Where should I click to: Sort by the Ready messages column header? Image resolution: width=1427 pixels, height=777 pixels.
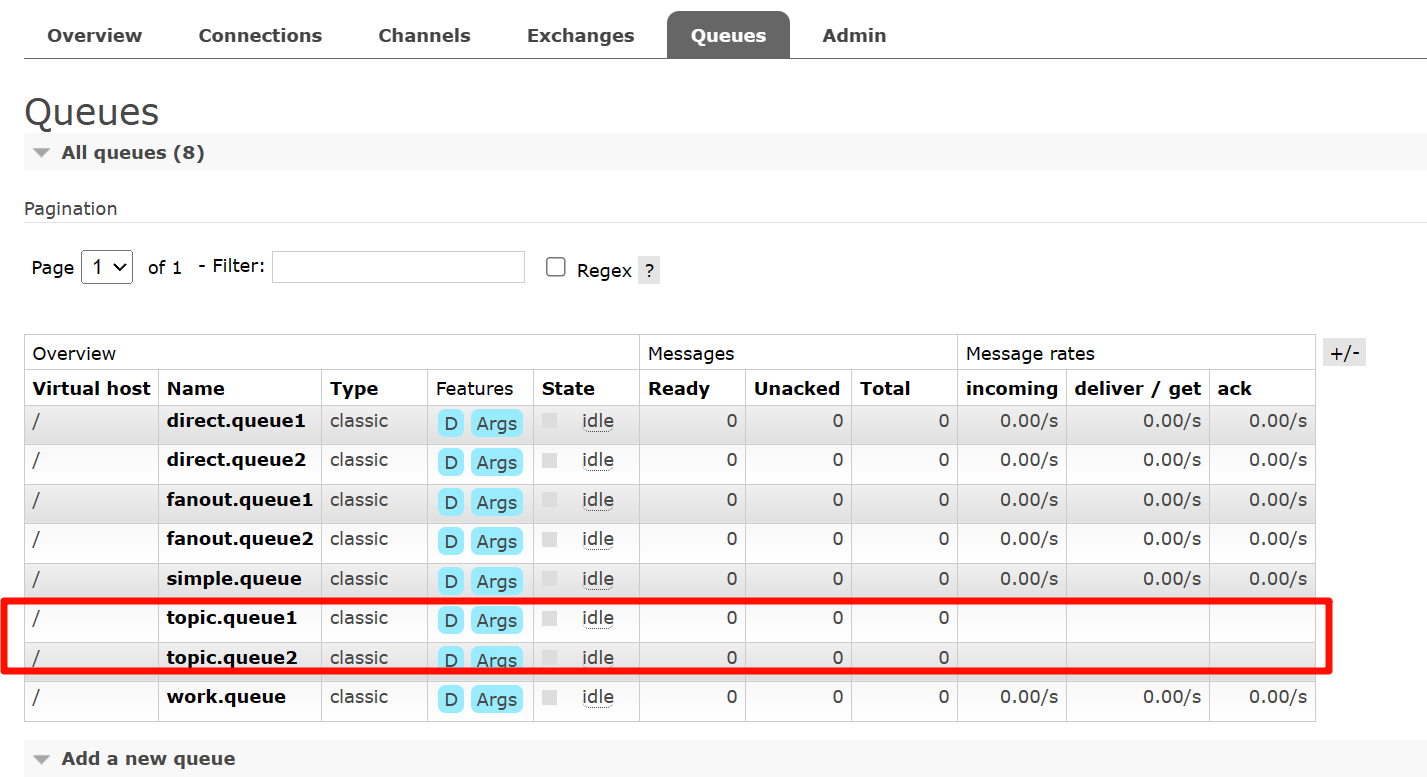click(679, 389)
